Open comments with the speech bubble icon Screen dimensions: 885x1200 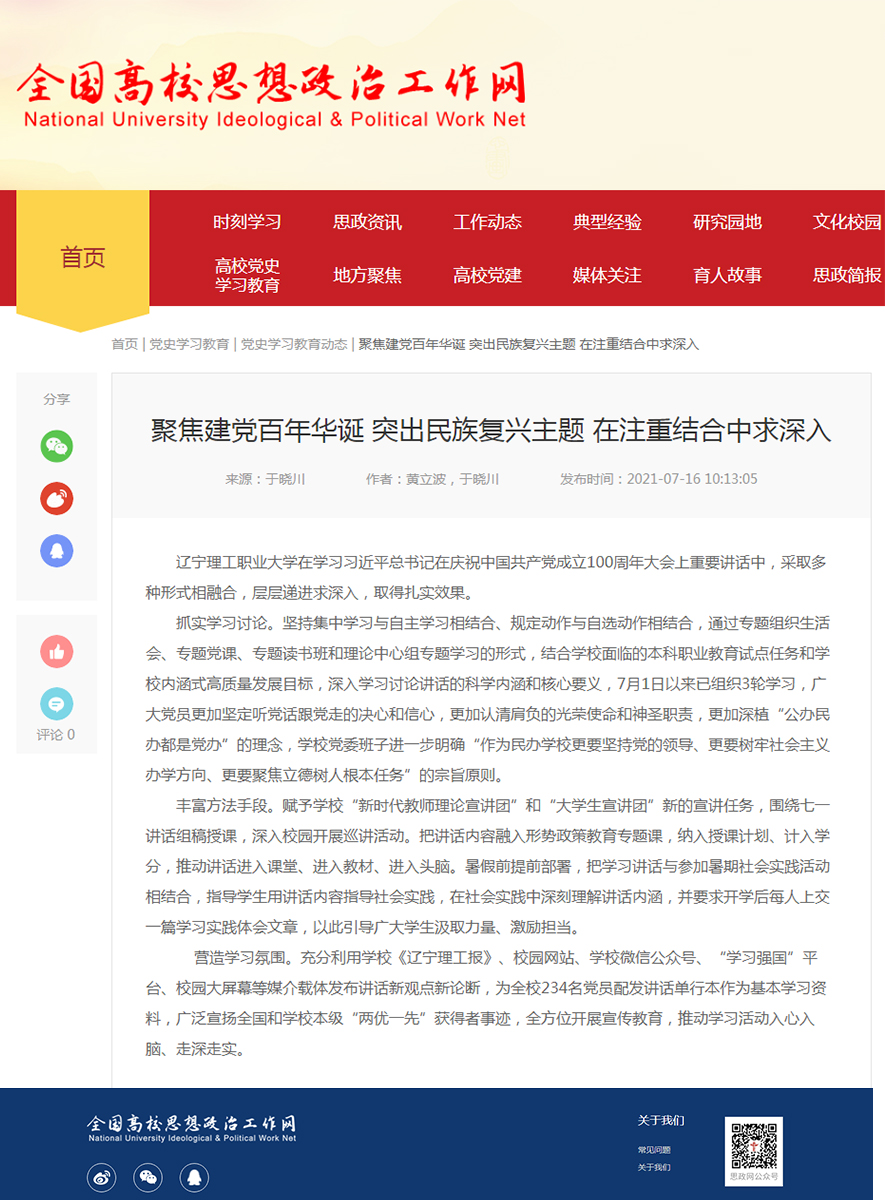point(57,704)
